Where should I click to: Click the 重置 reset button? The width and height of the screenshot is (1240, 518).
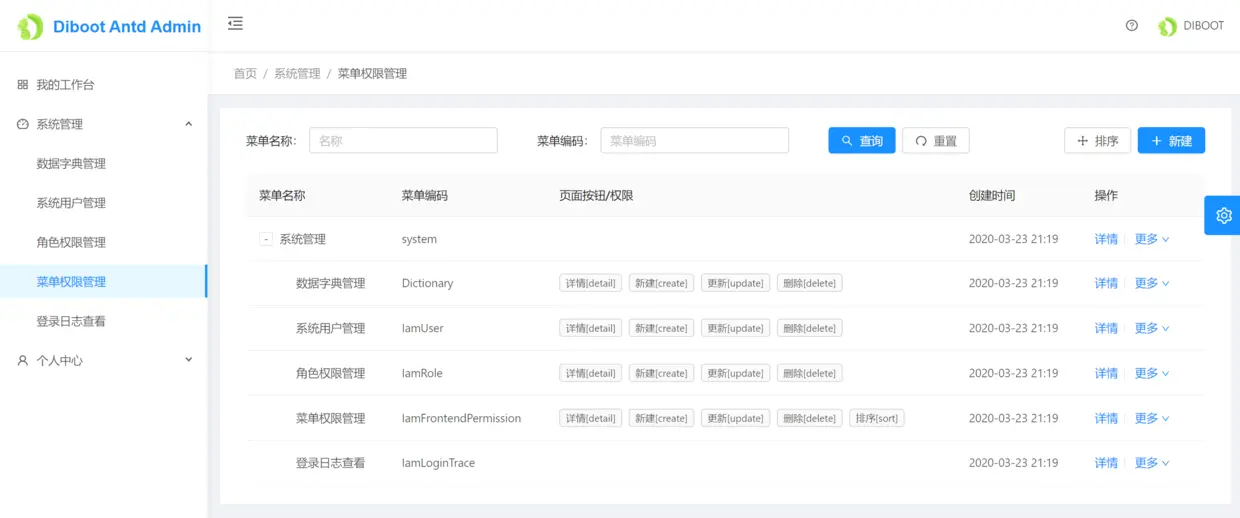[936, 141]
